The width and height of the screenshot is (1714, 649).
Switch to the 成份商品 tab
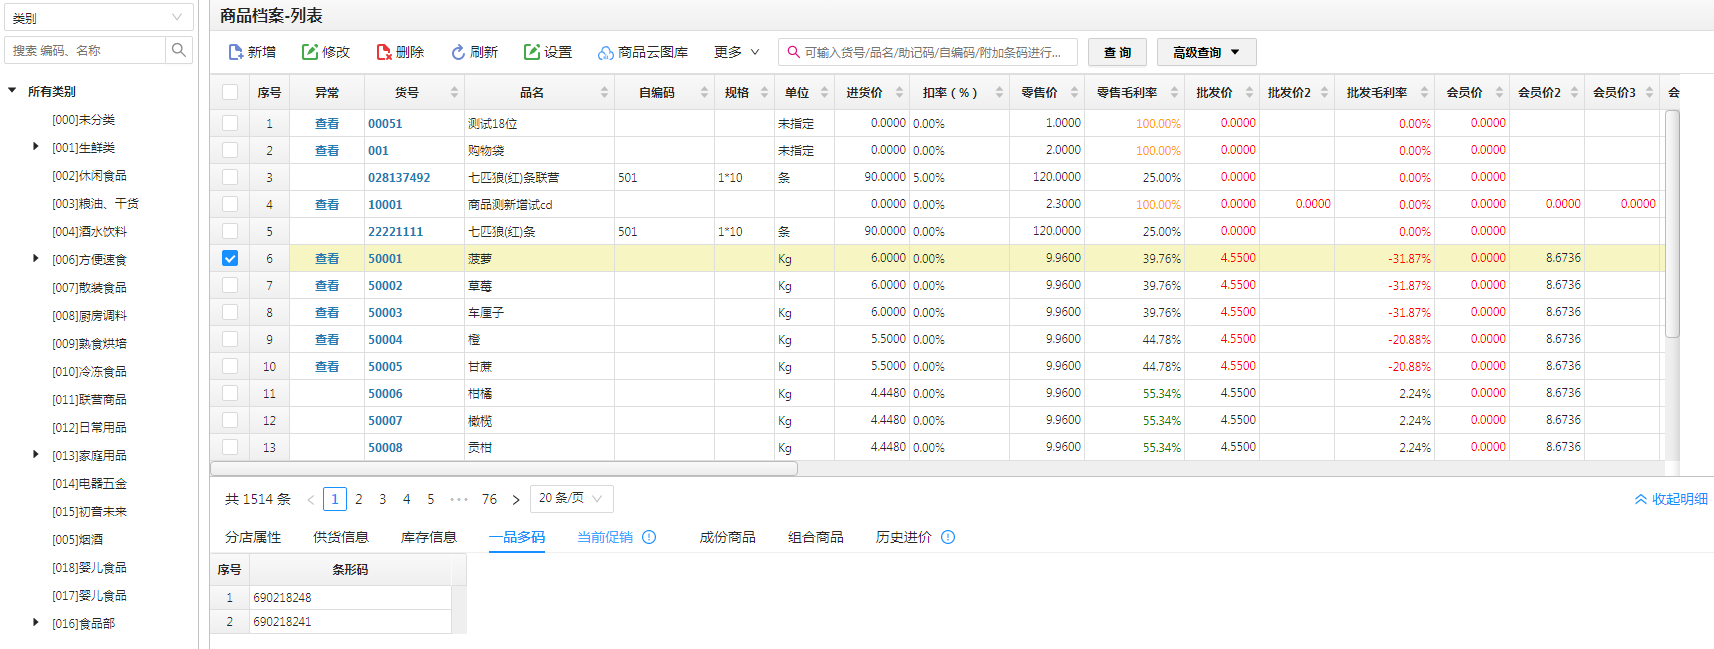click(728, 537)
